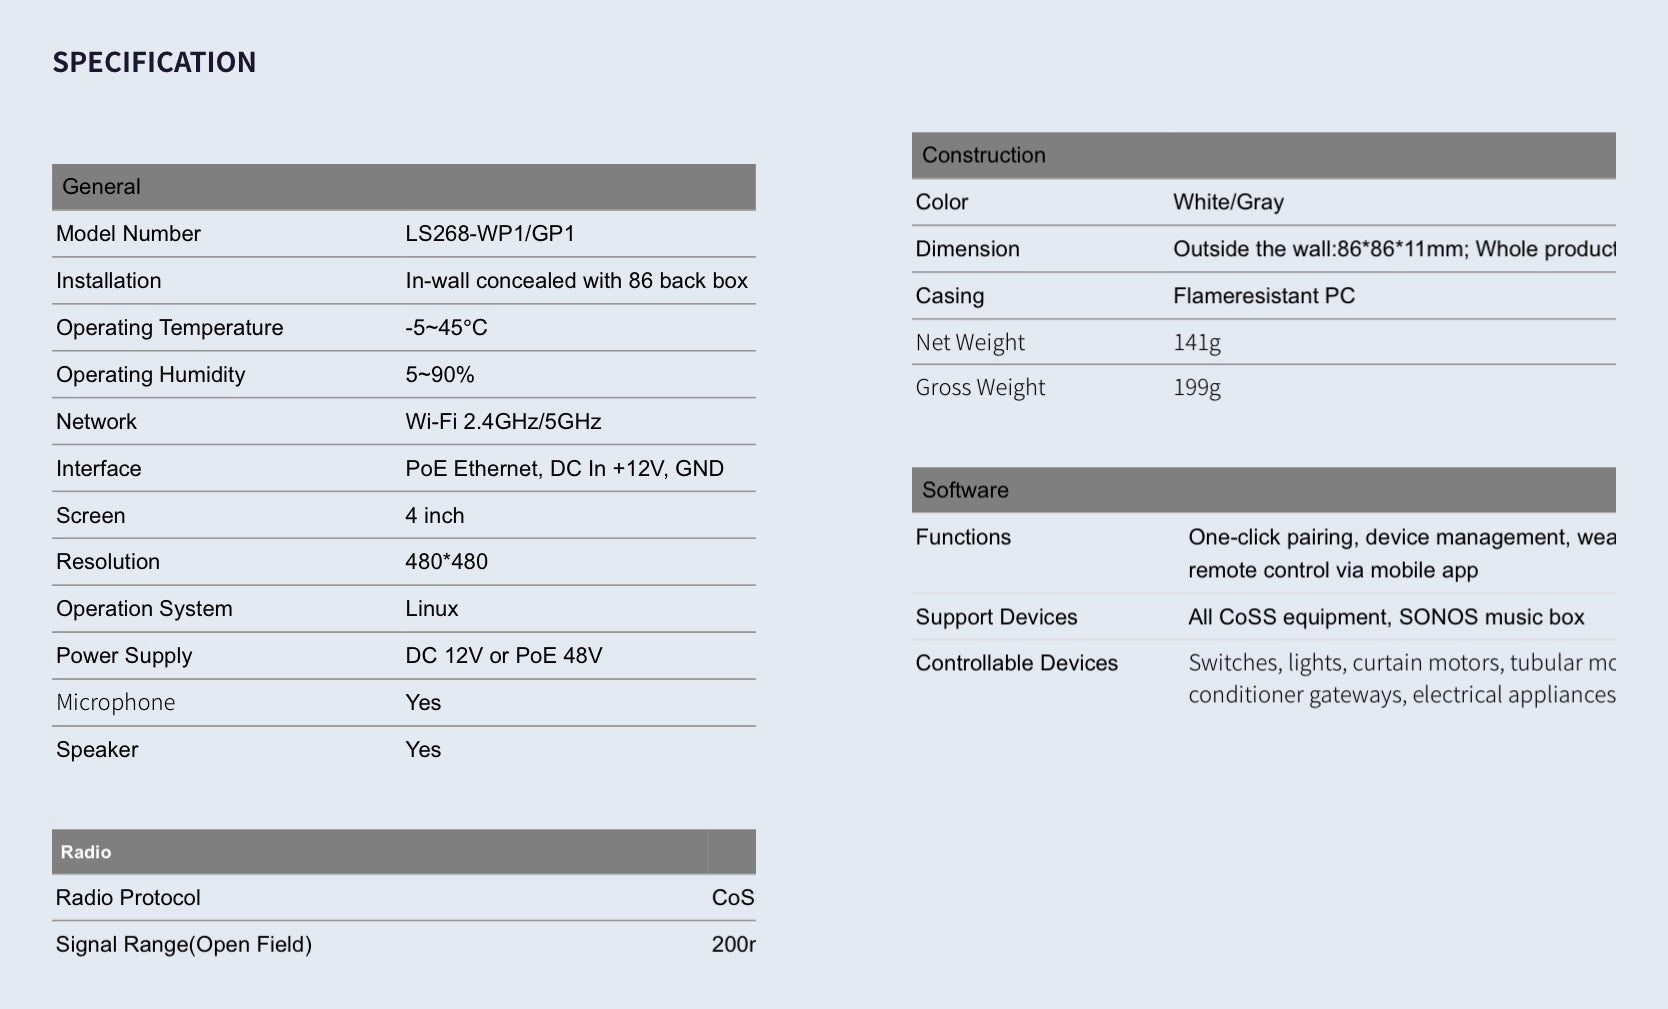This screenshot has height=1009, width=1668.
Task: Select the model number LS268-WP1/GP1 value
Action: click(489, 234)
